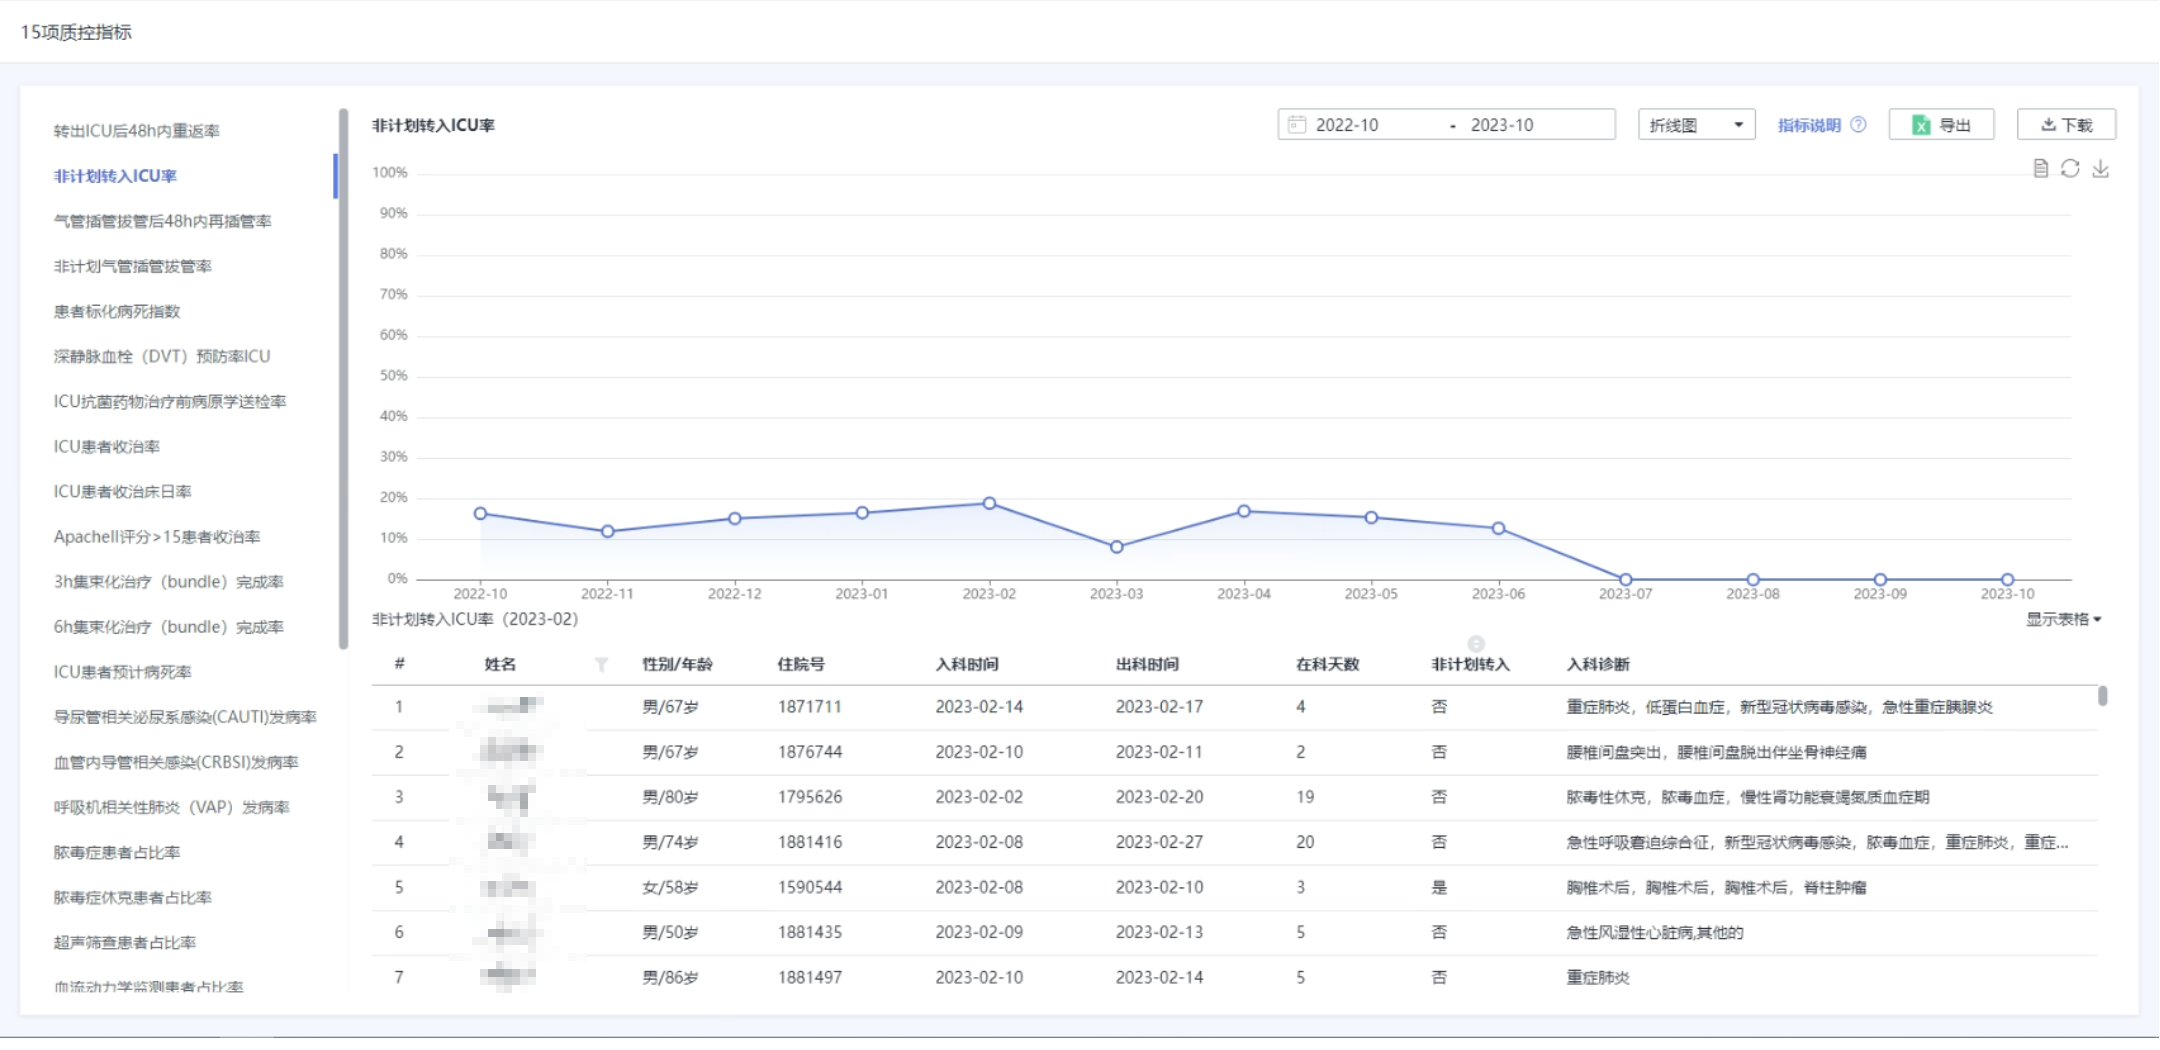
Task: Open 3h集束化治疗（bundle）完成率
Action: [x=169, y=582]
